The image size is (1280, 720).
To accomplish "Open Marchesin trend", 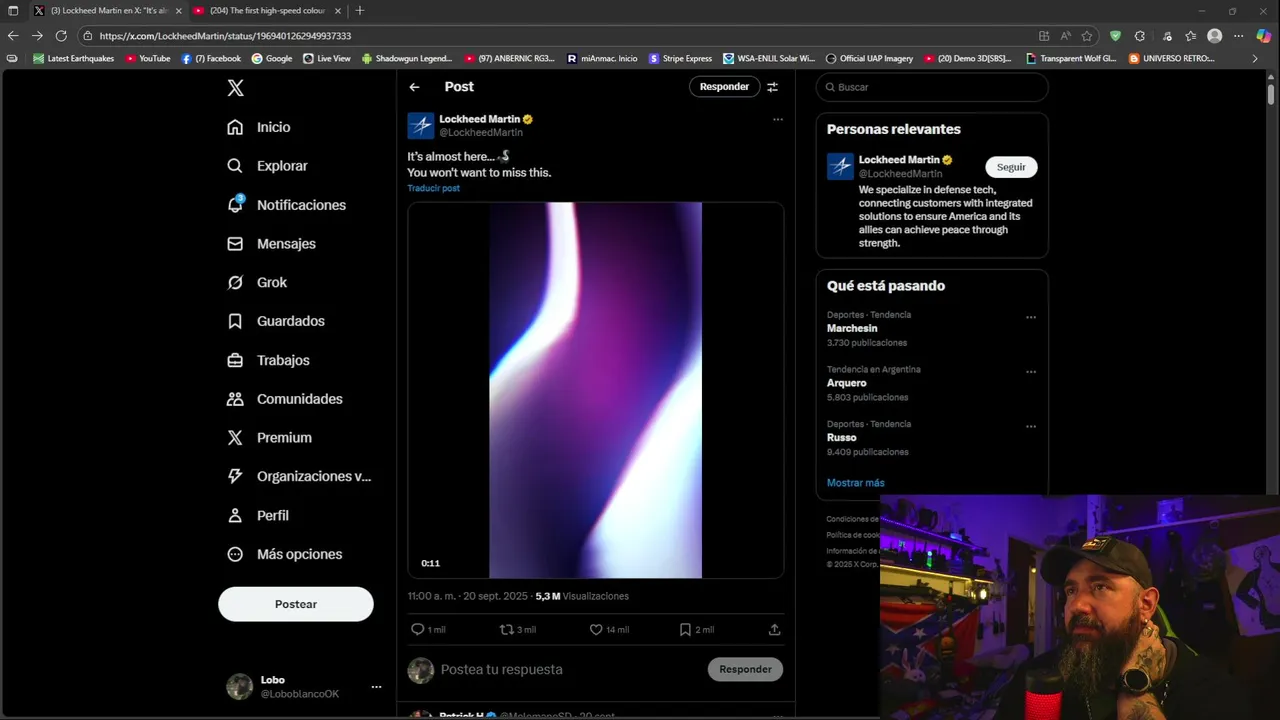I will [x=852, y=328].
